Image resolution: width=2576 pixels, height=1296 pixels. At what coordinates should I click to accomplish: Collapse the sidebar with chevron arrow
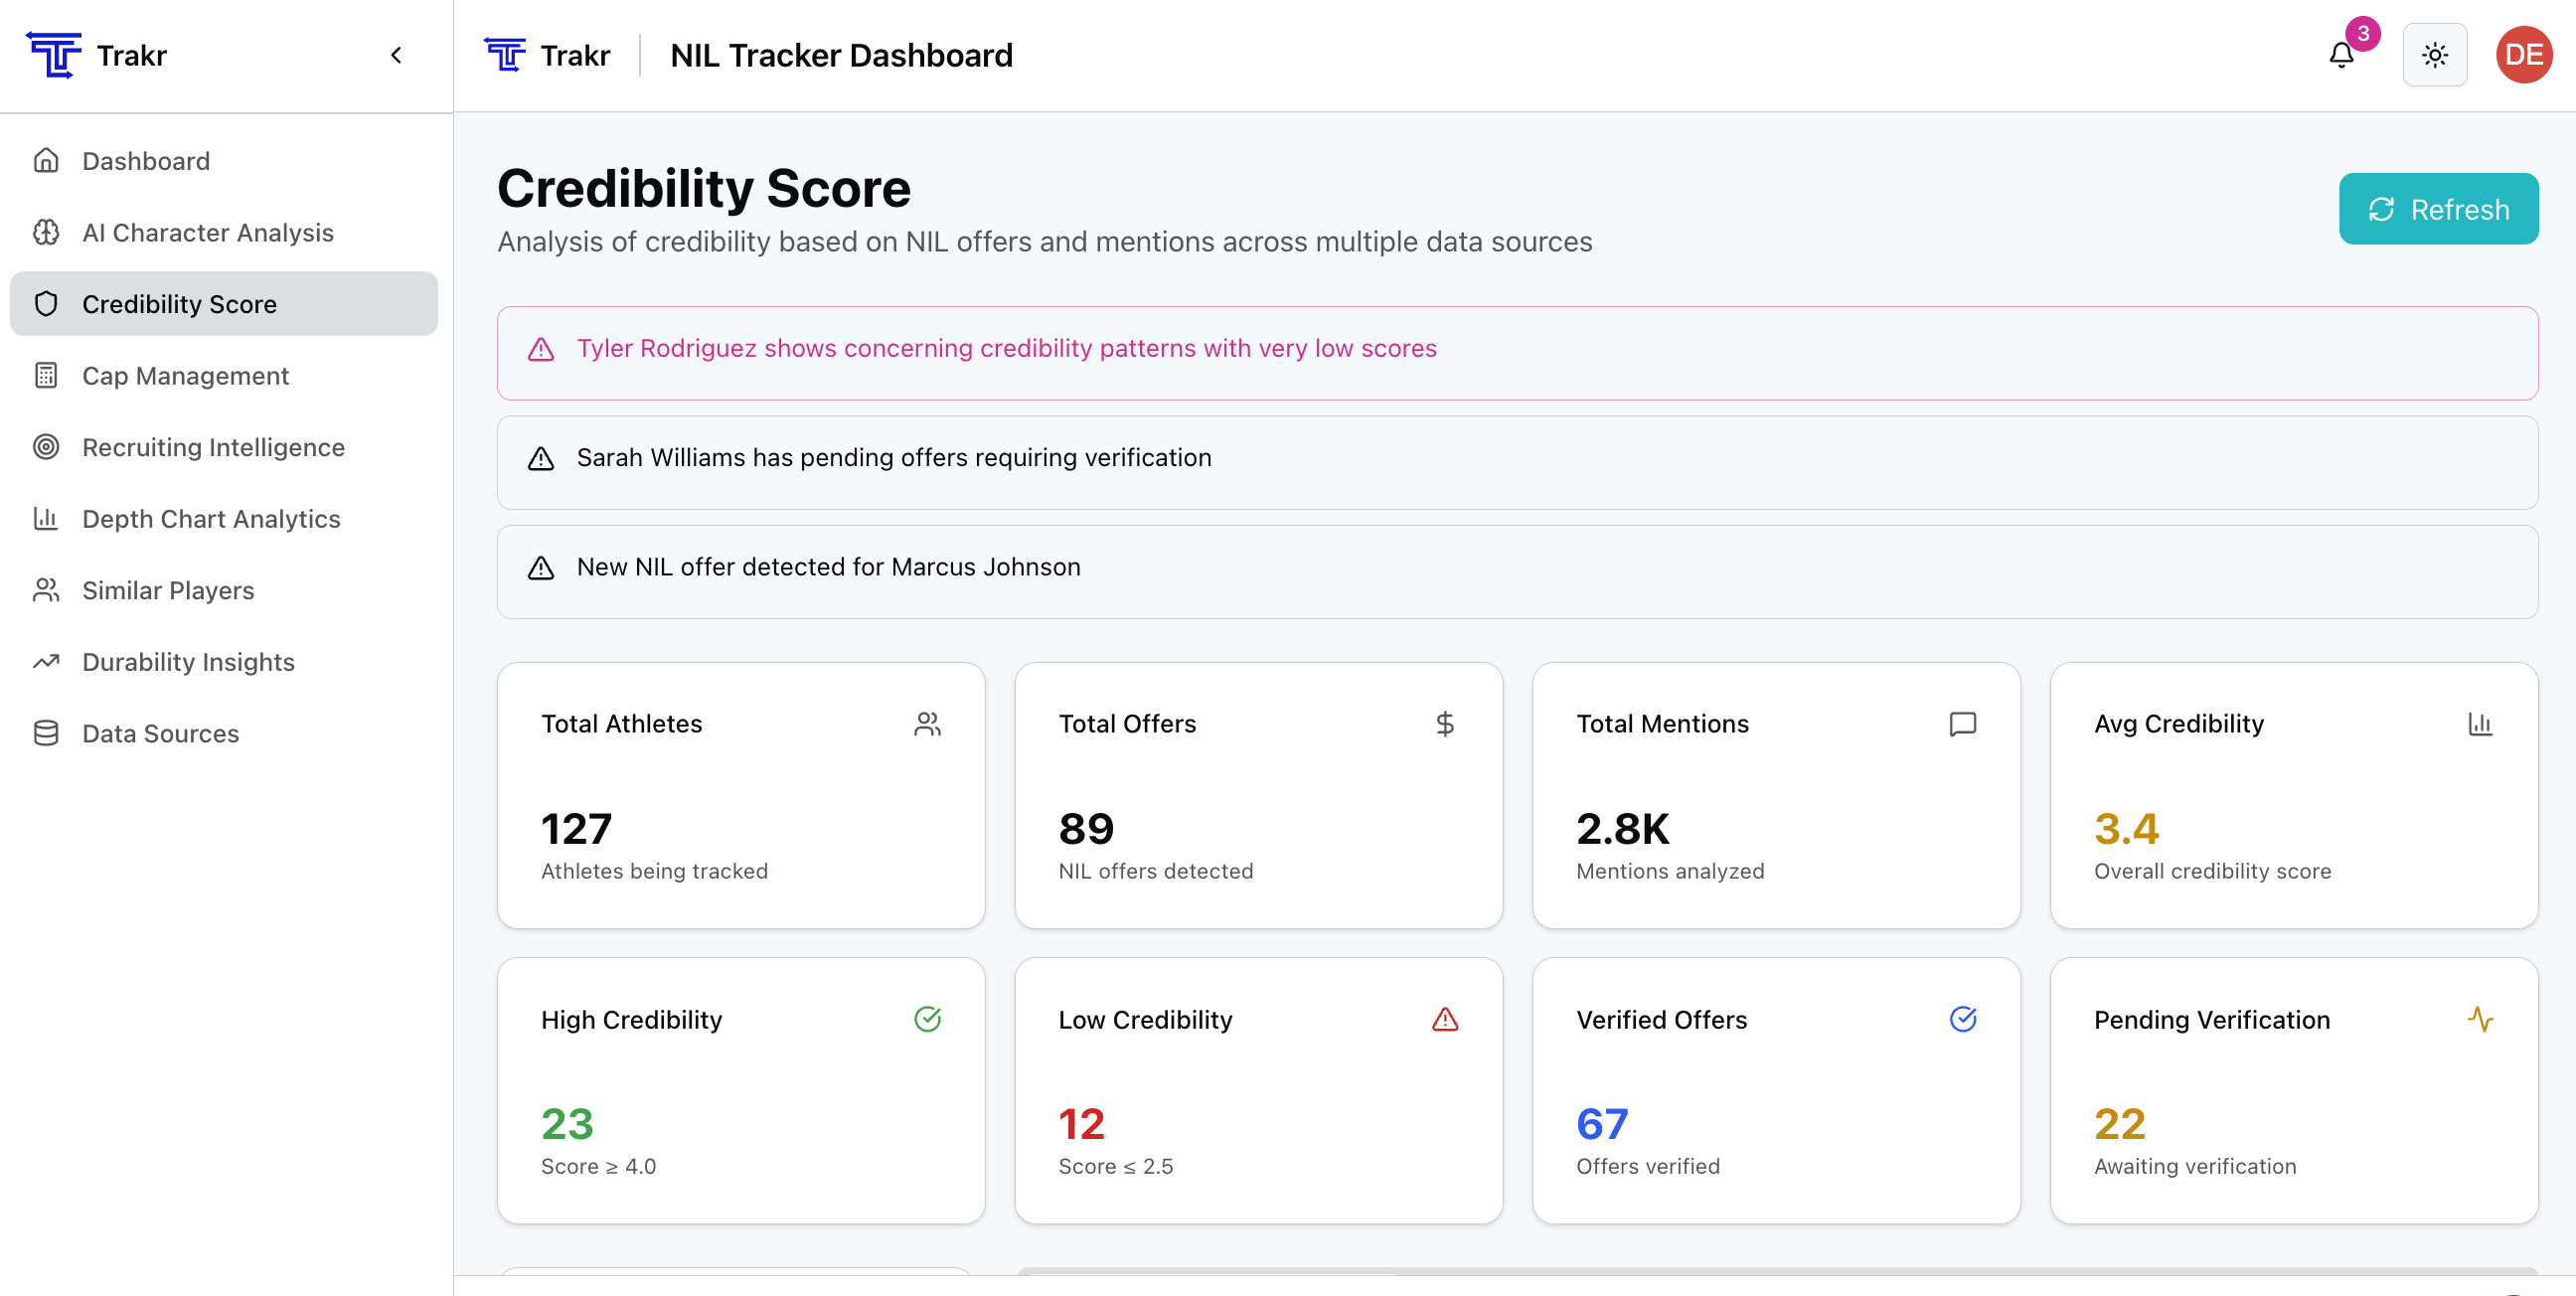pyautogui.click(x=396, y=55)
